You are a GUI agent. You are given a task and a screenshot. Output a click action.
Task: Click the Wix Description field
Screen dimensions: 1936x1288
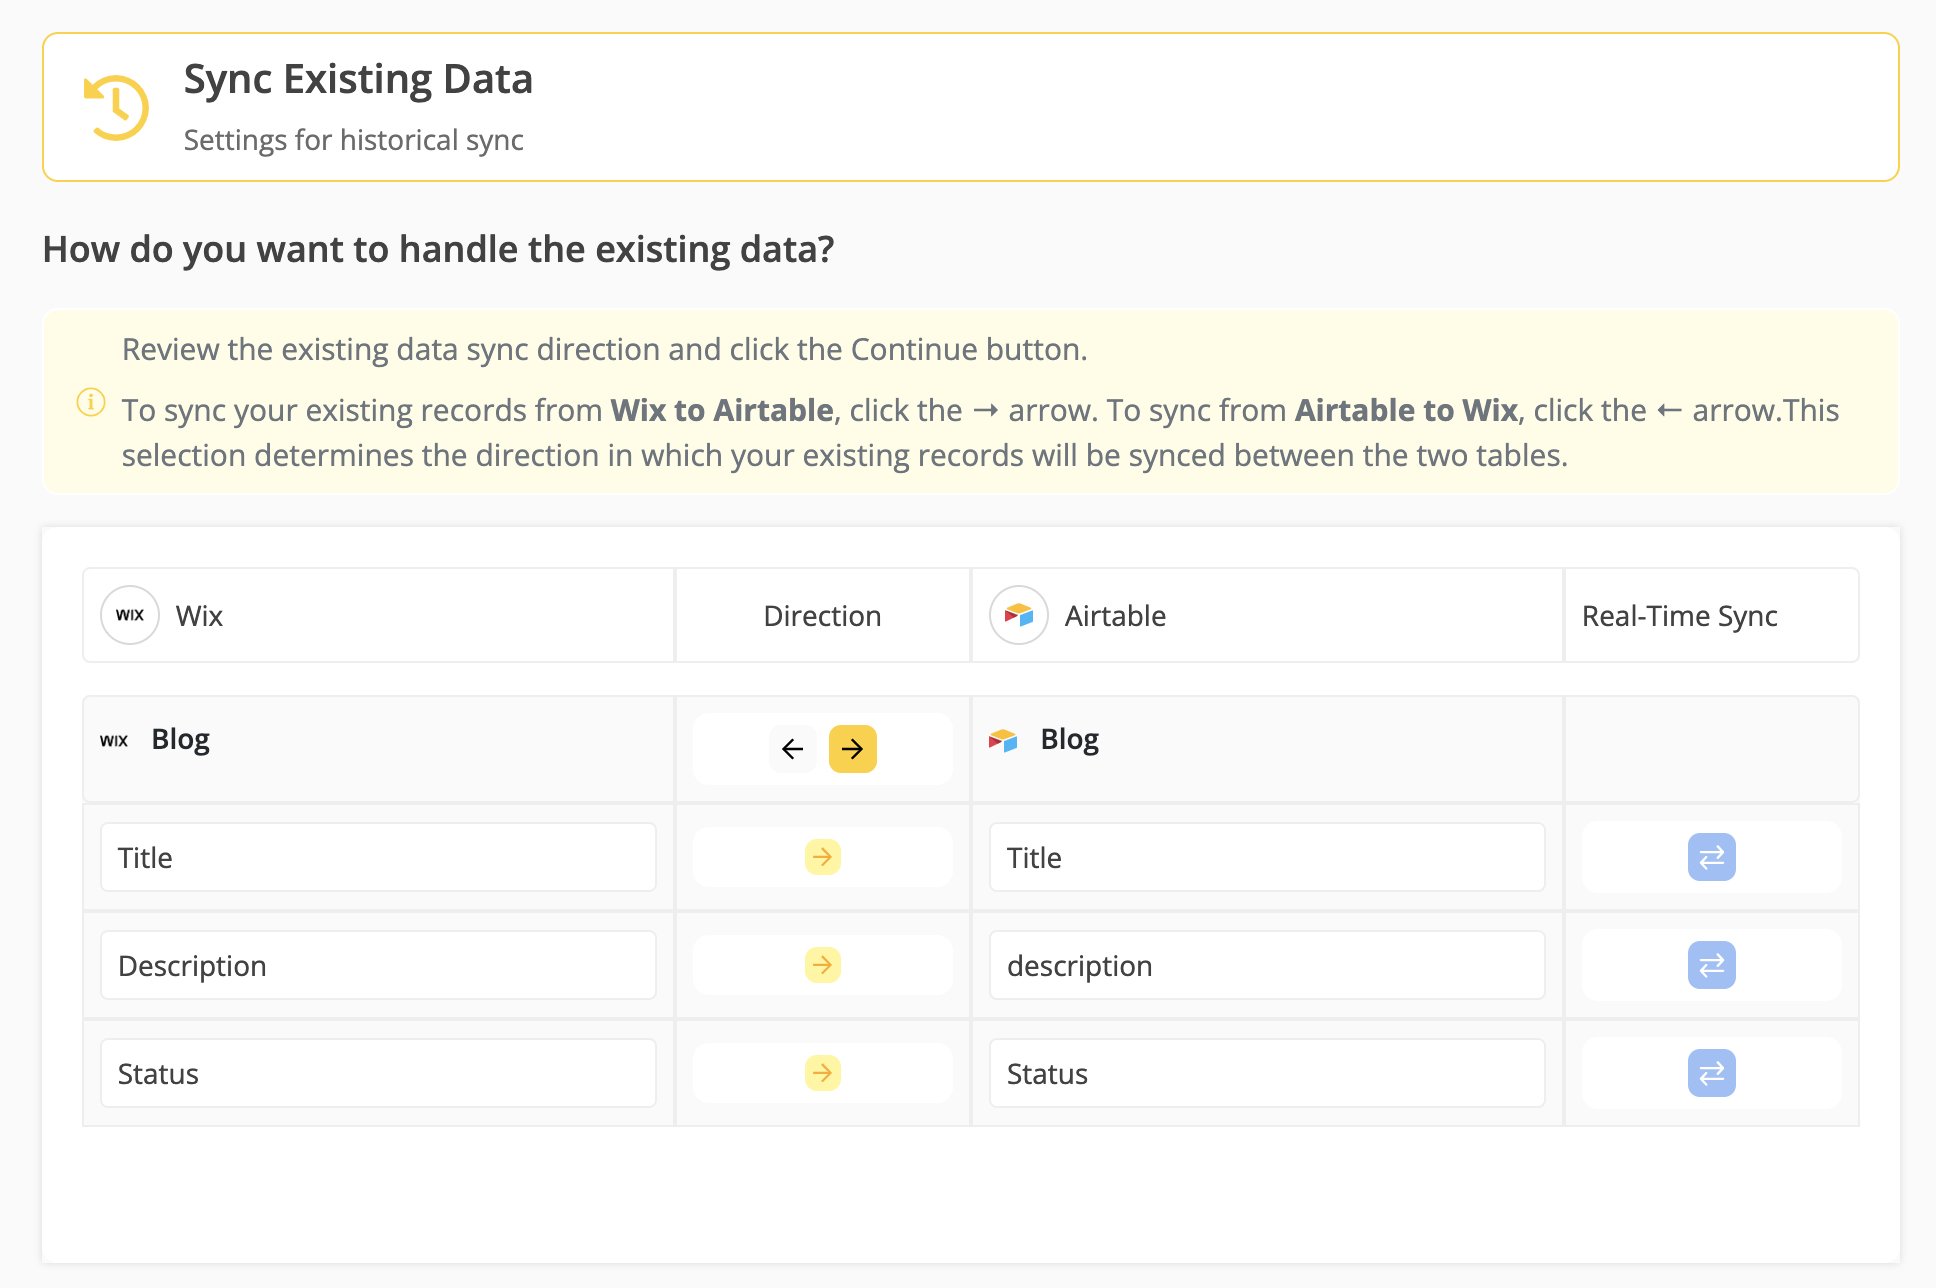click(x=378, y=965)
